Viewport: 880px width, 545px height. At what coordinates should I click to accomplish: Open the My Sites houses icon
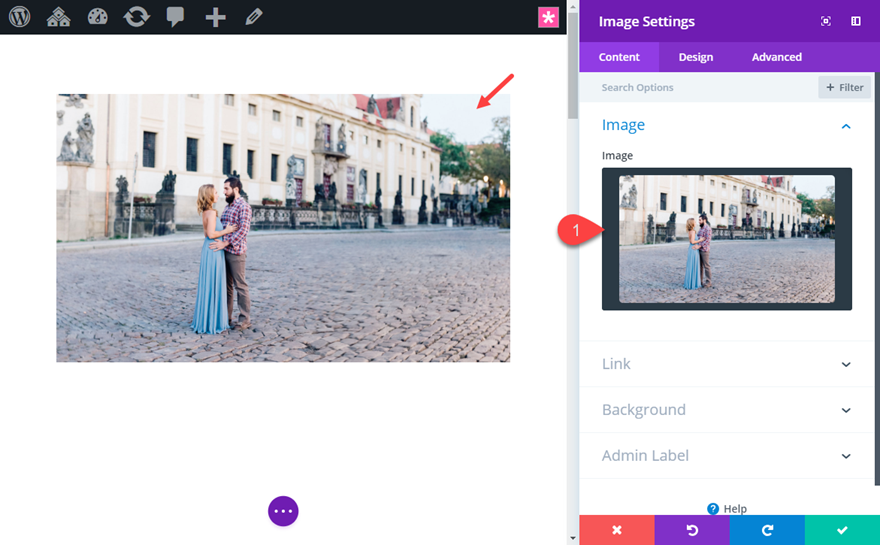pyautogui.click(x=58, y=17)
